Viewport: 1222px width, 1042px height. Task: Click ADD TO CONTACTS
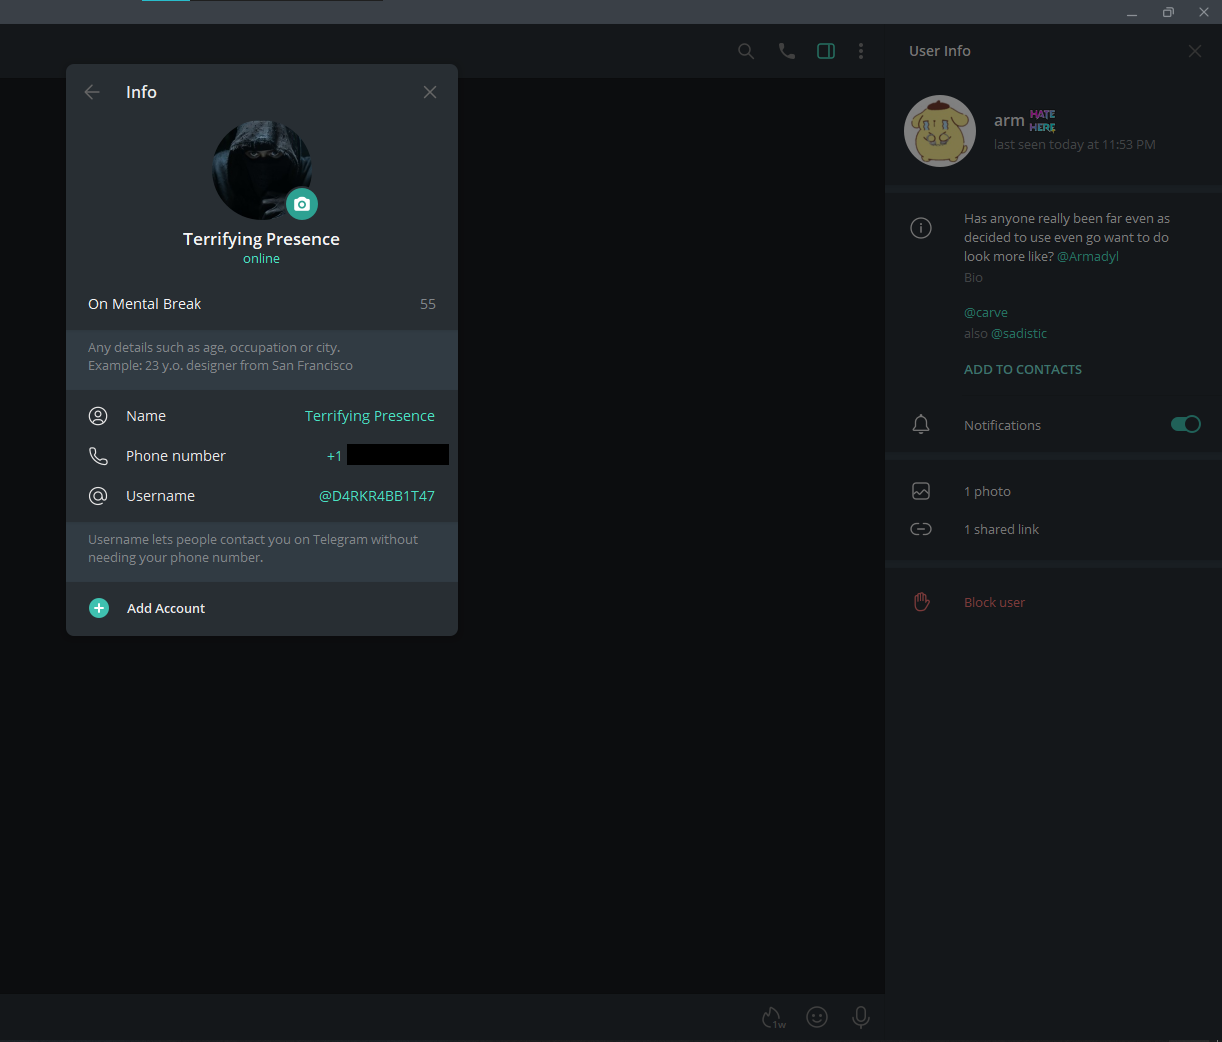1023,369
